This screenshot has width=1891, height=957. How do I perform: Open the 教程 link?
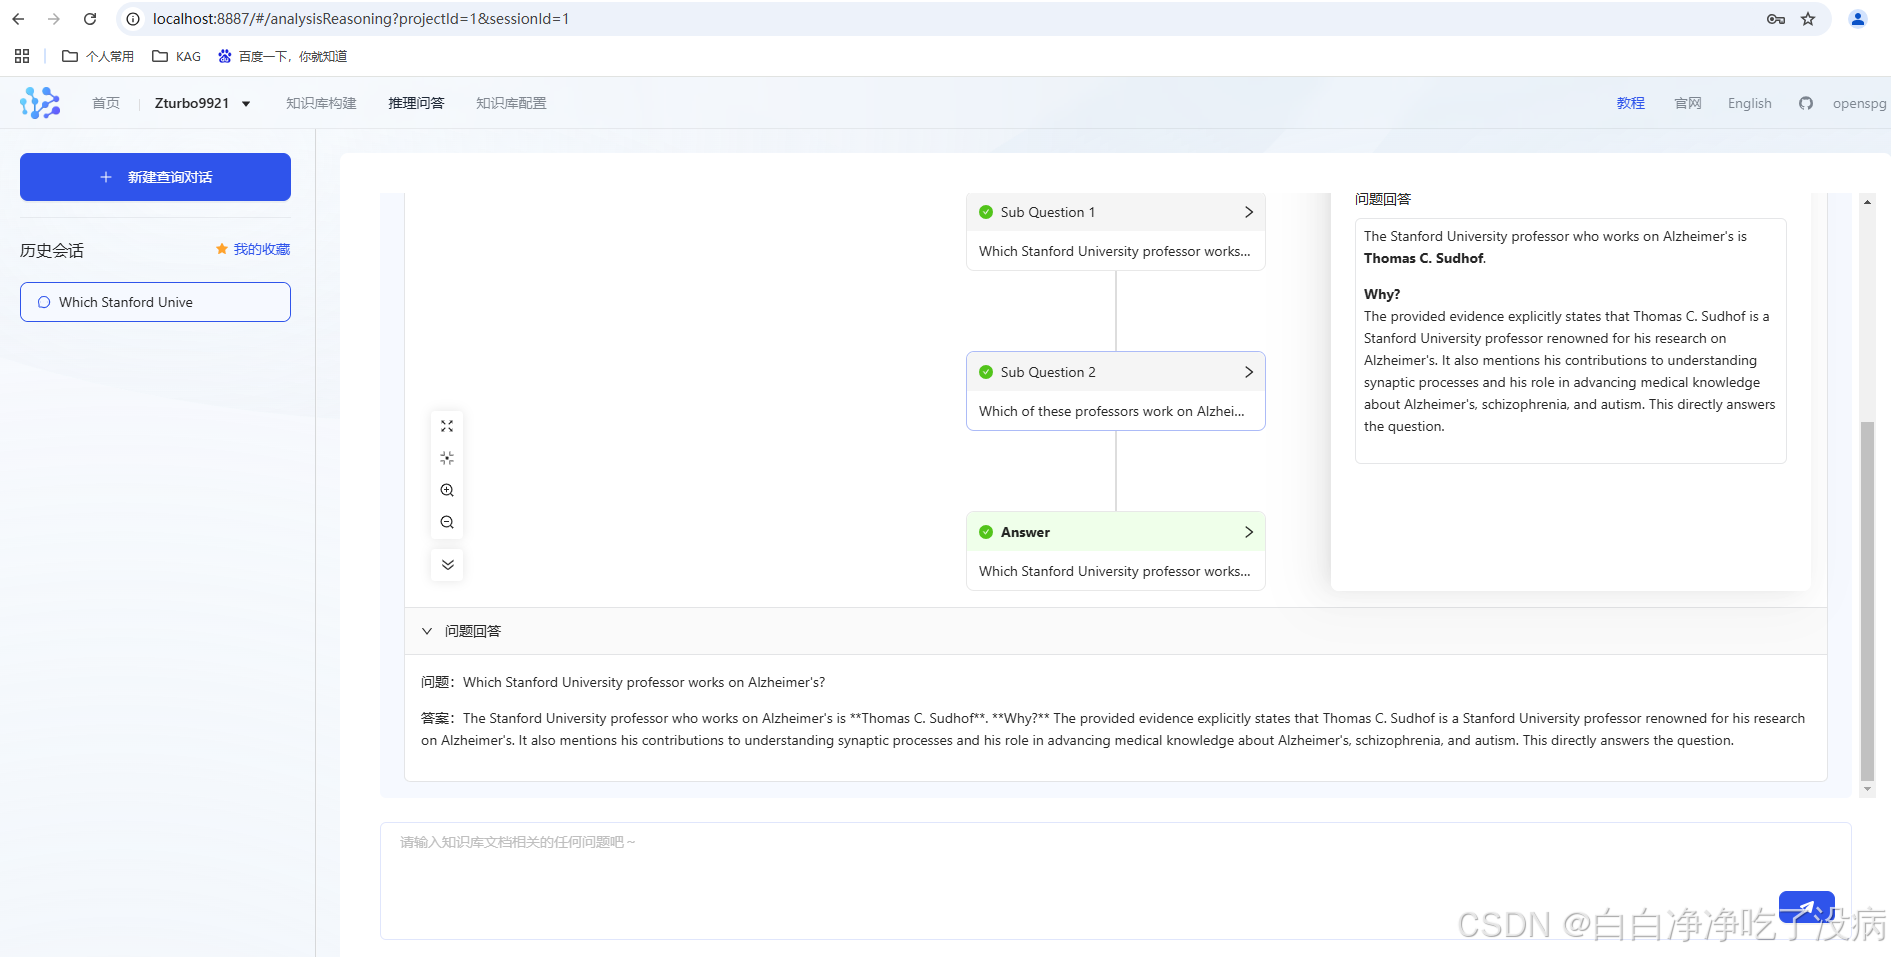1631,103
